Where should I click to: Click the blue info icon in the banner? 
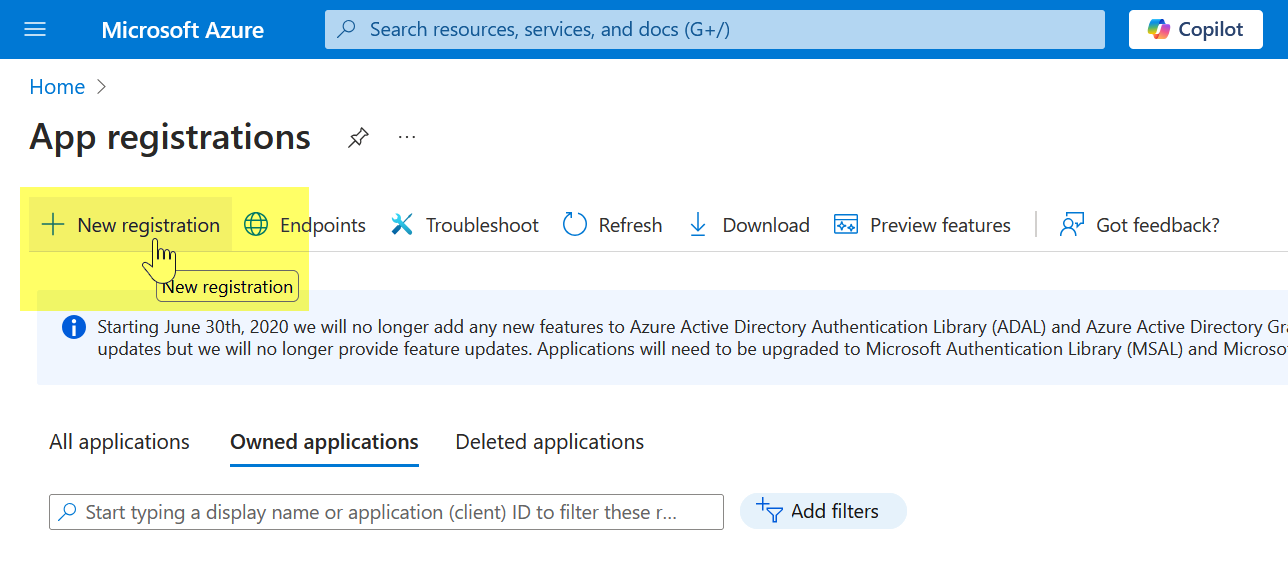(74, 327)
